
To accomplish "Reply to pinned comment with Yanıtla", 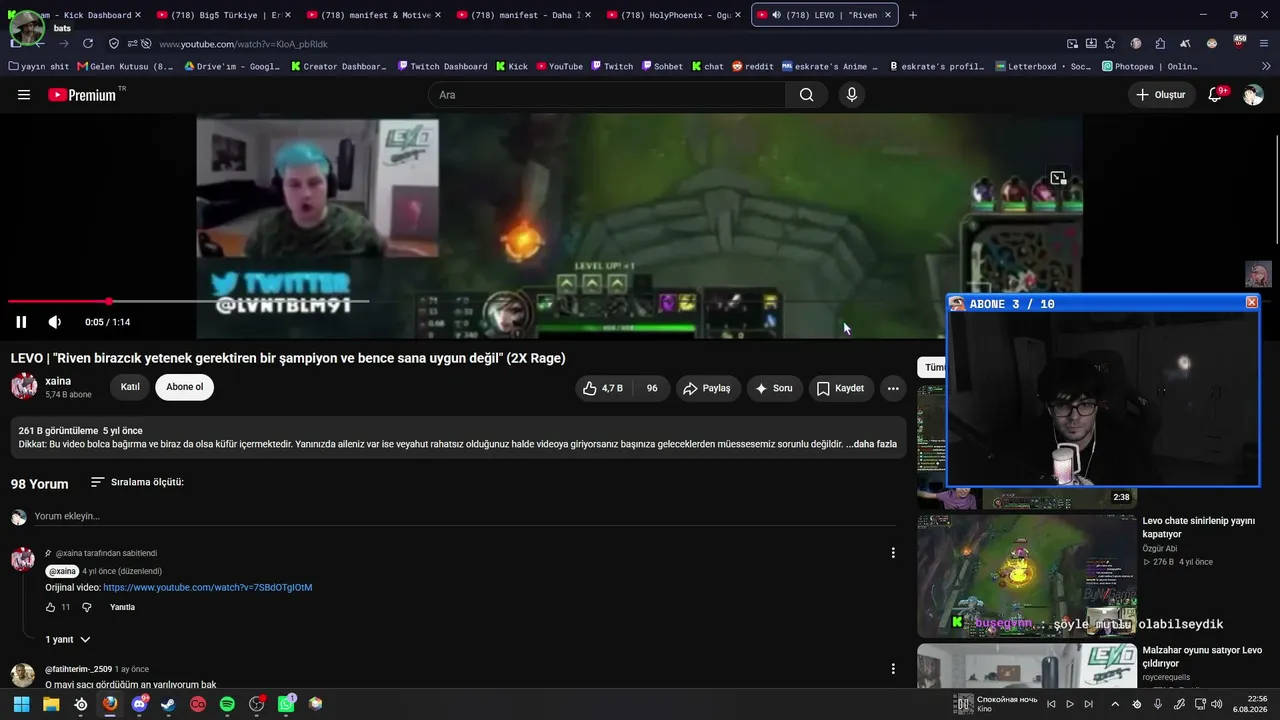I will (122, 607).
